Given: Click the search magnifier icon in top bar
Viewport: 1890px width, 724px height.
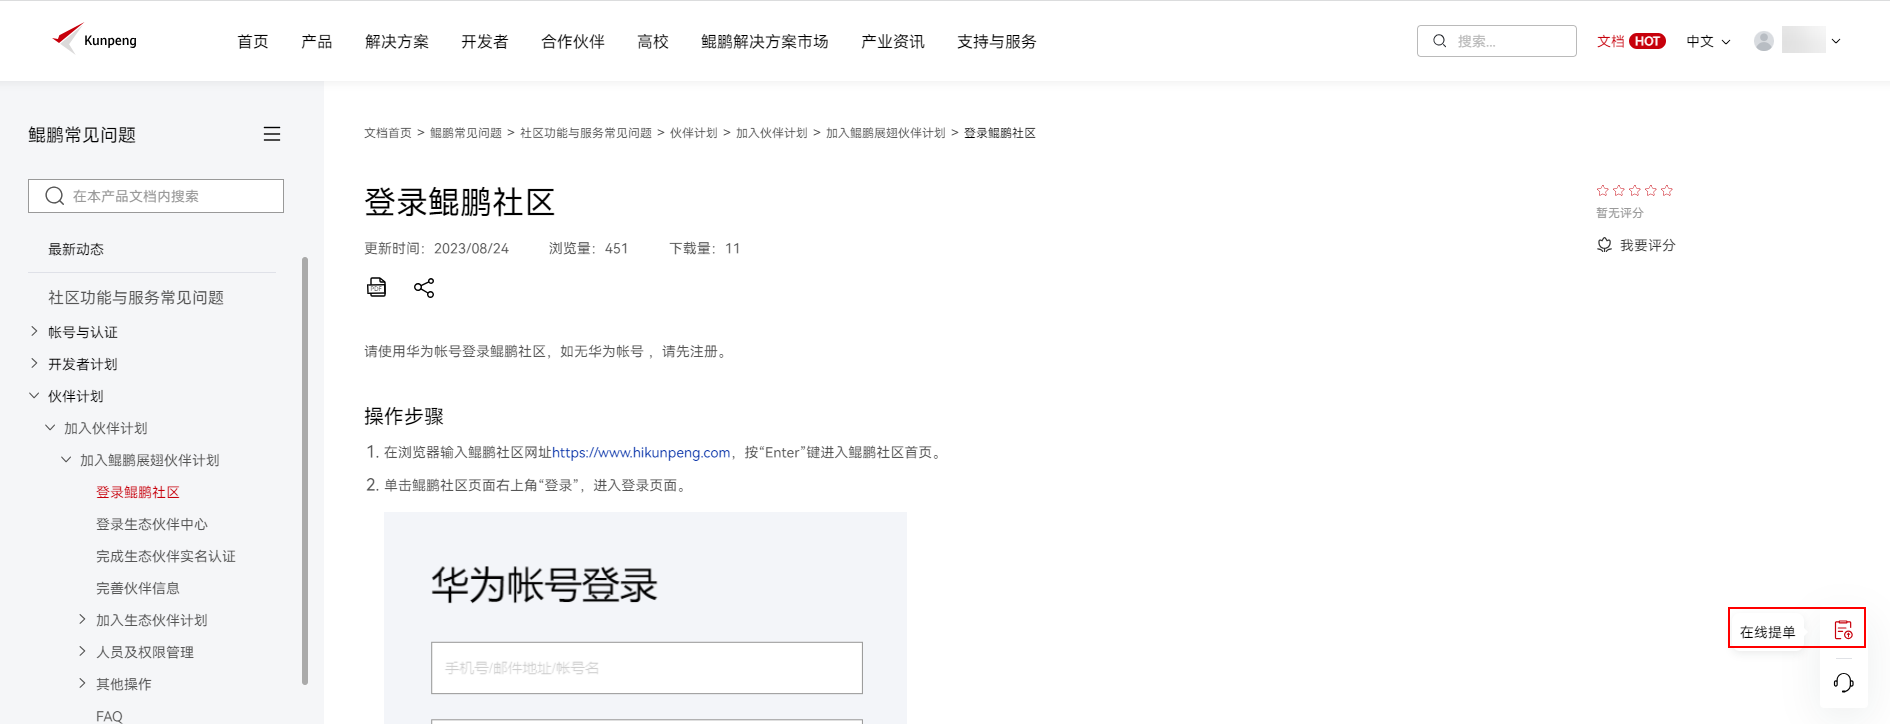Looking at the screenshot, I should tap(1440, 41).
